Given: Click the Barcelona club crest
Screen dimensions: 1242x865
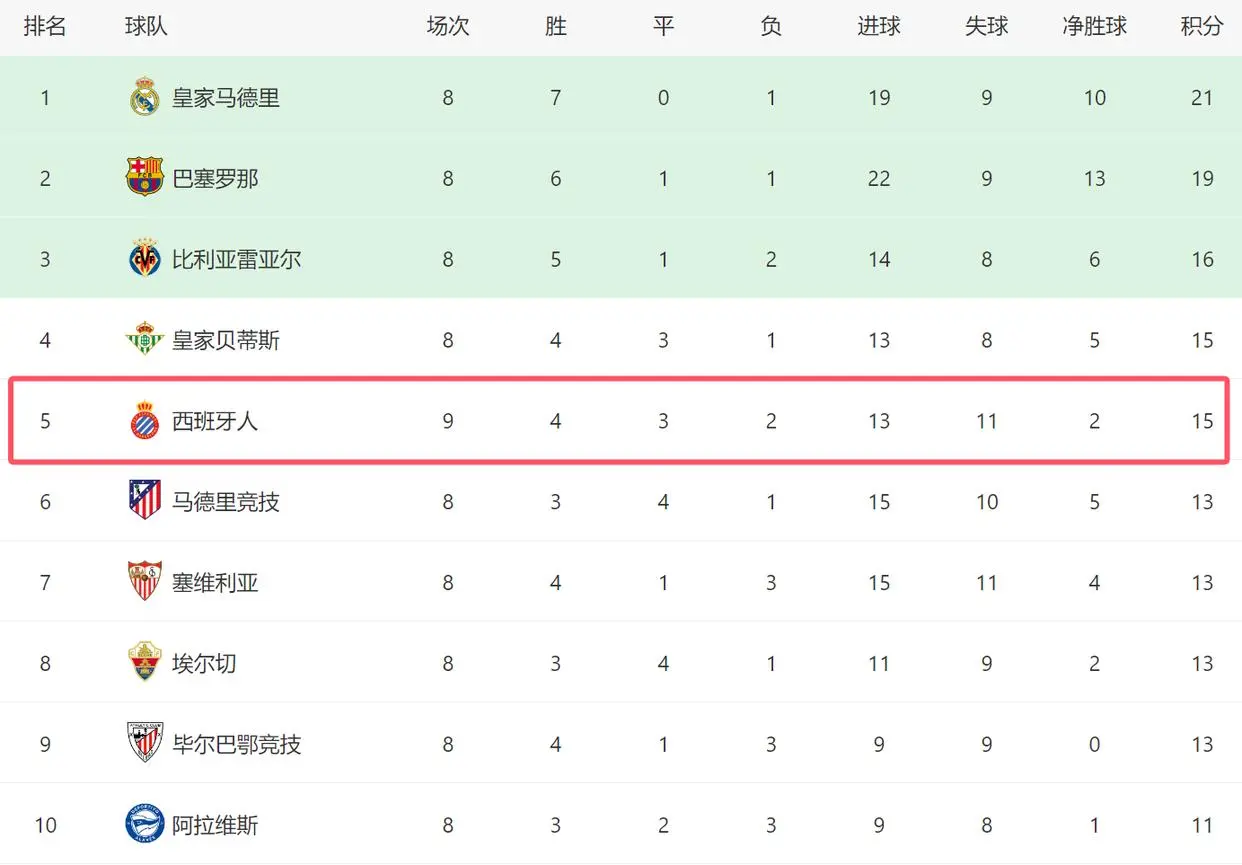Looking at the screenshot, I should 145,178.
